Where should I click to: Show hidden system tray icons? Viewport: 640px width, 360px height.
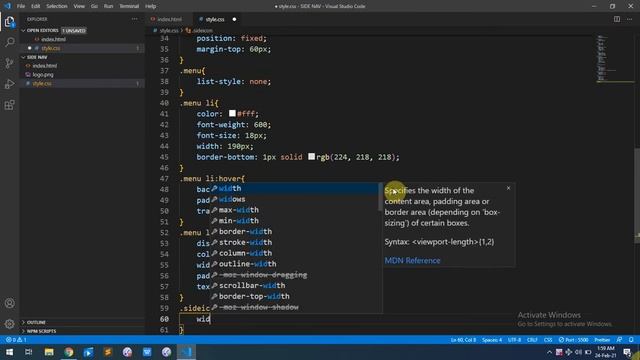click(549, 352)
